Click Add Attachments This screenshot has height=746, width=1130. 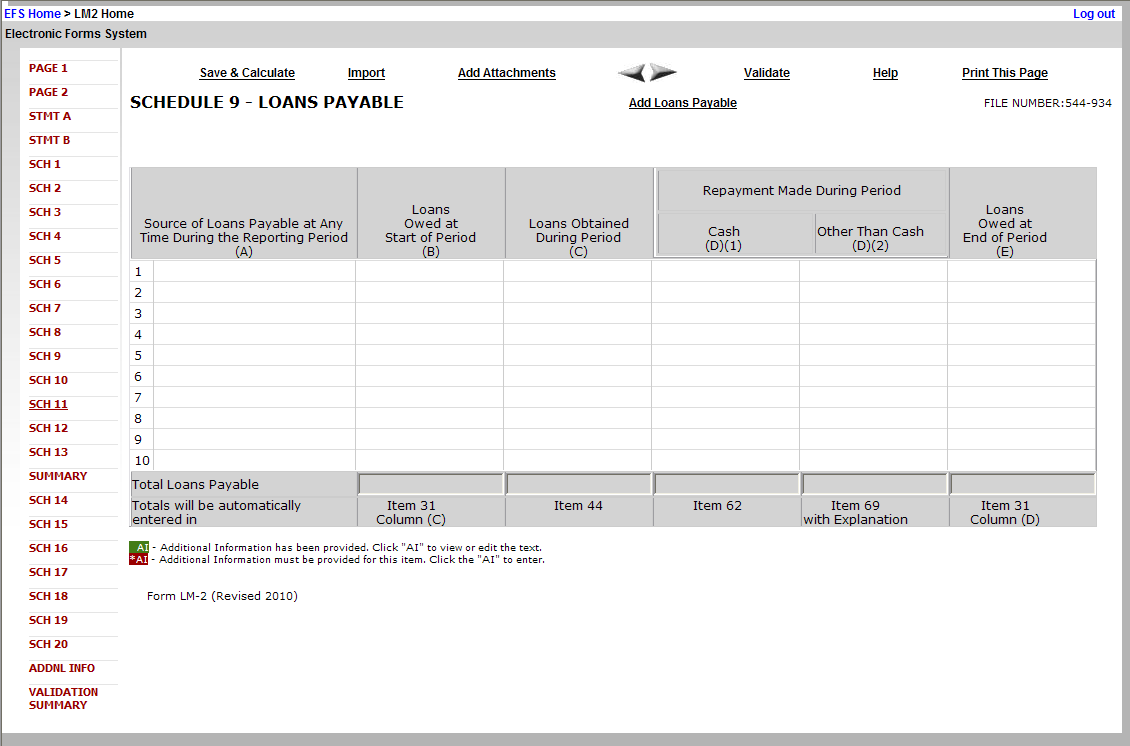507,73
